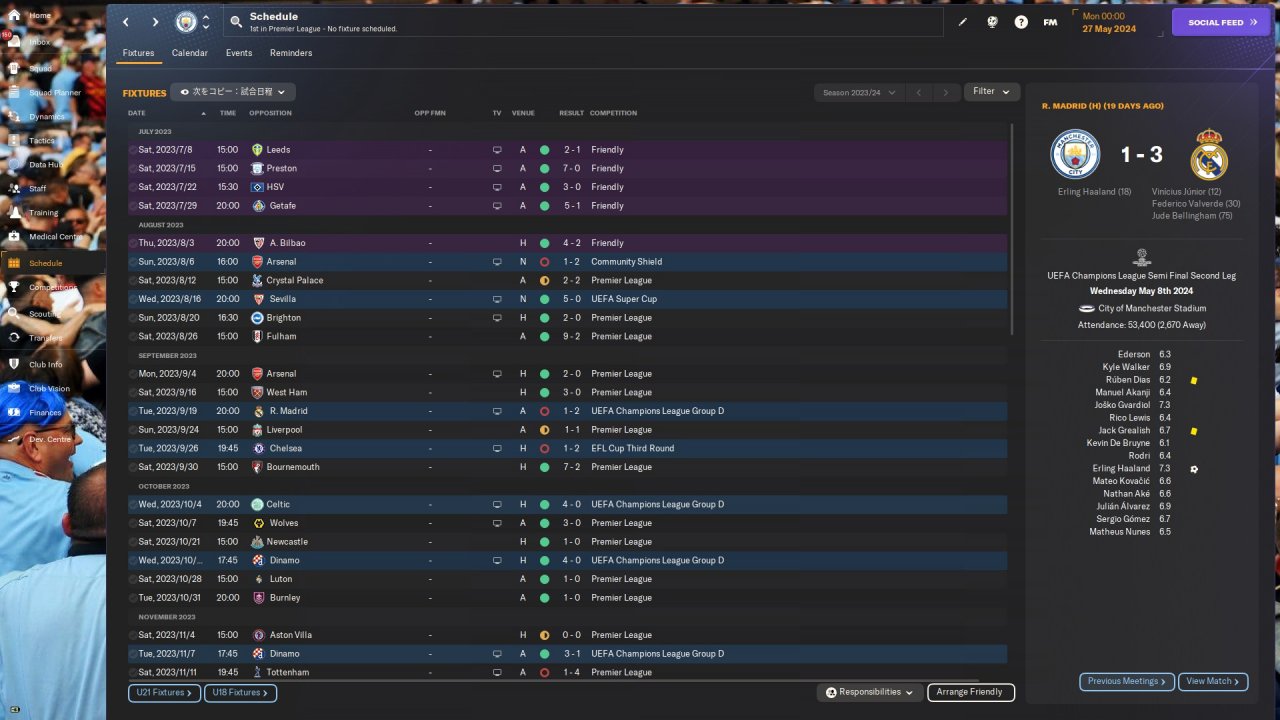The width and height of the screenshot is (1280, 720).
Task: Go forward with the right navigation arrow
Action: click(x=155, y=22)
